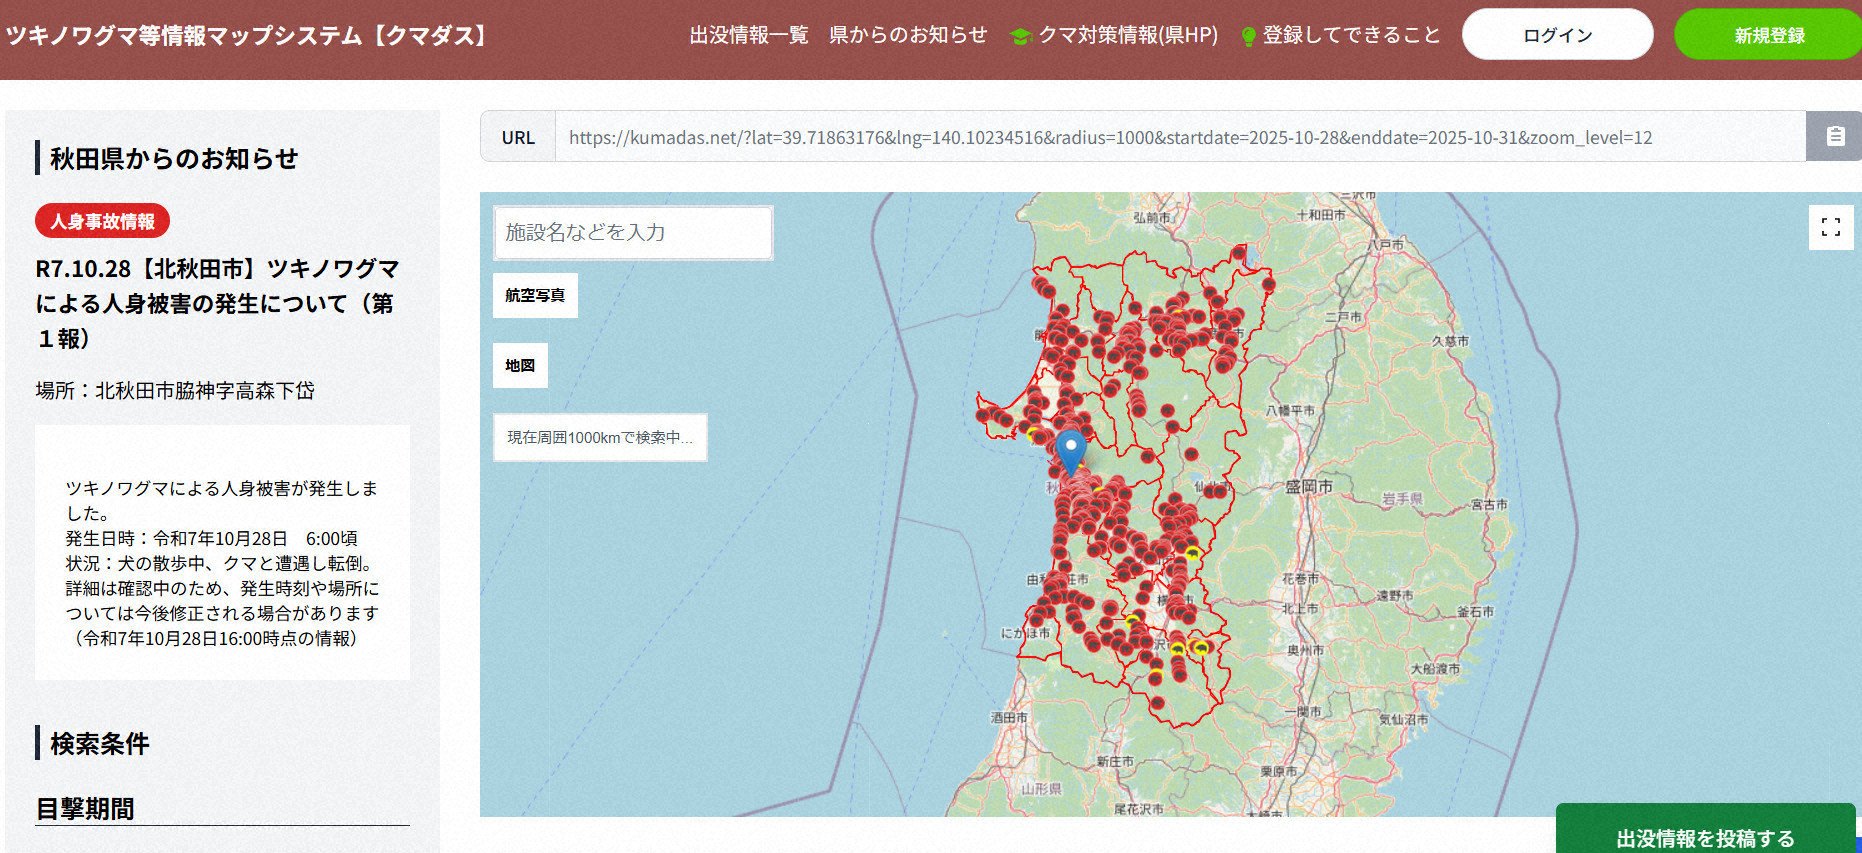Open 県からのお知らせ menu item
Screen dimensions: 1862x853
pos(907,35)
